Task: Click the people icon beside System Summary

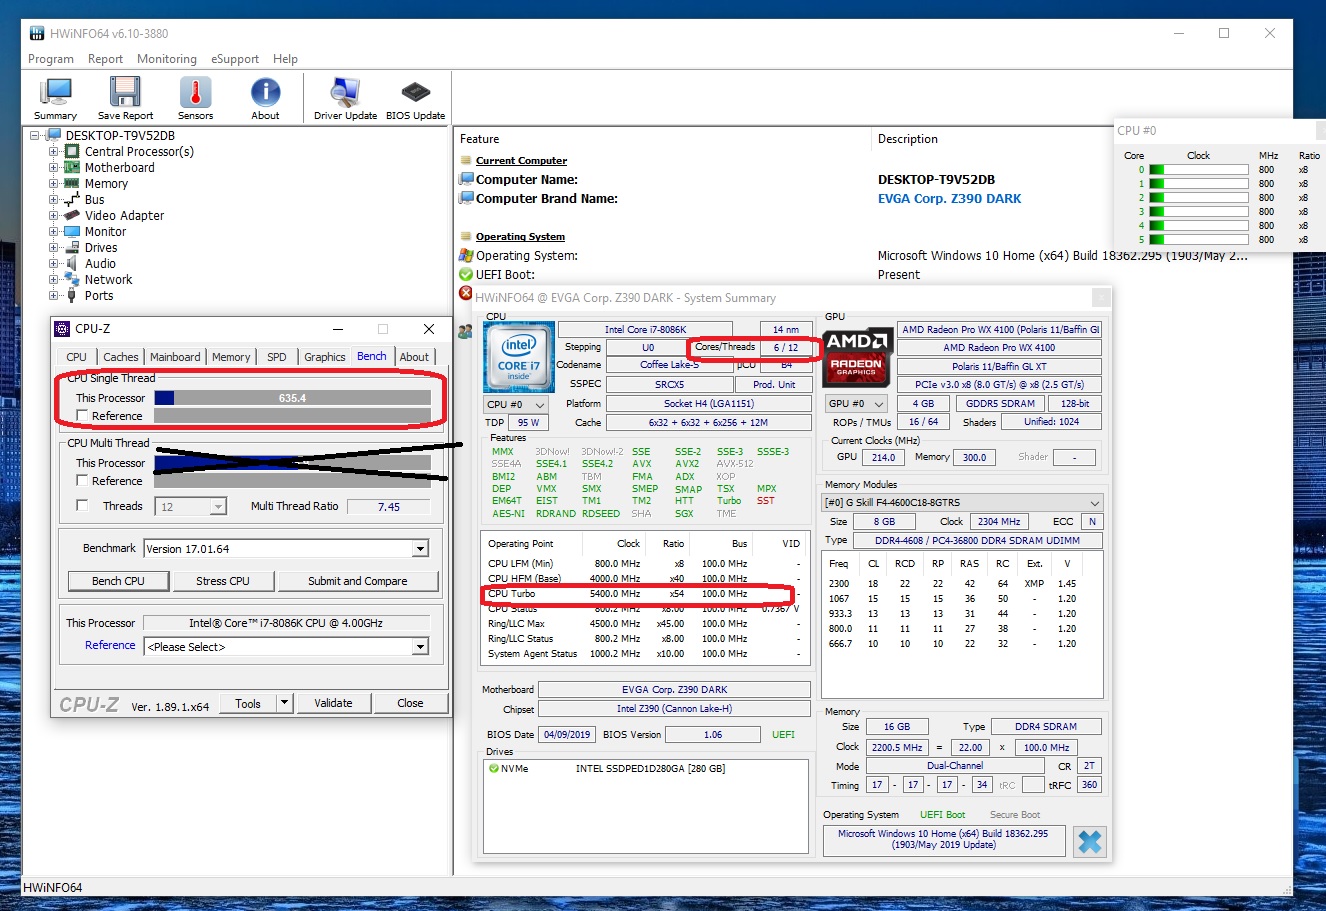Action: (x=465, y=332)
